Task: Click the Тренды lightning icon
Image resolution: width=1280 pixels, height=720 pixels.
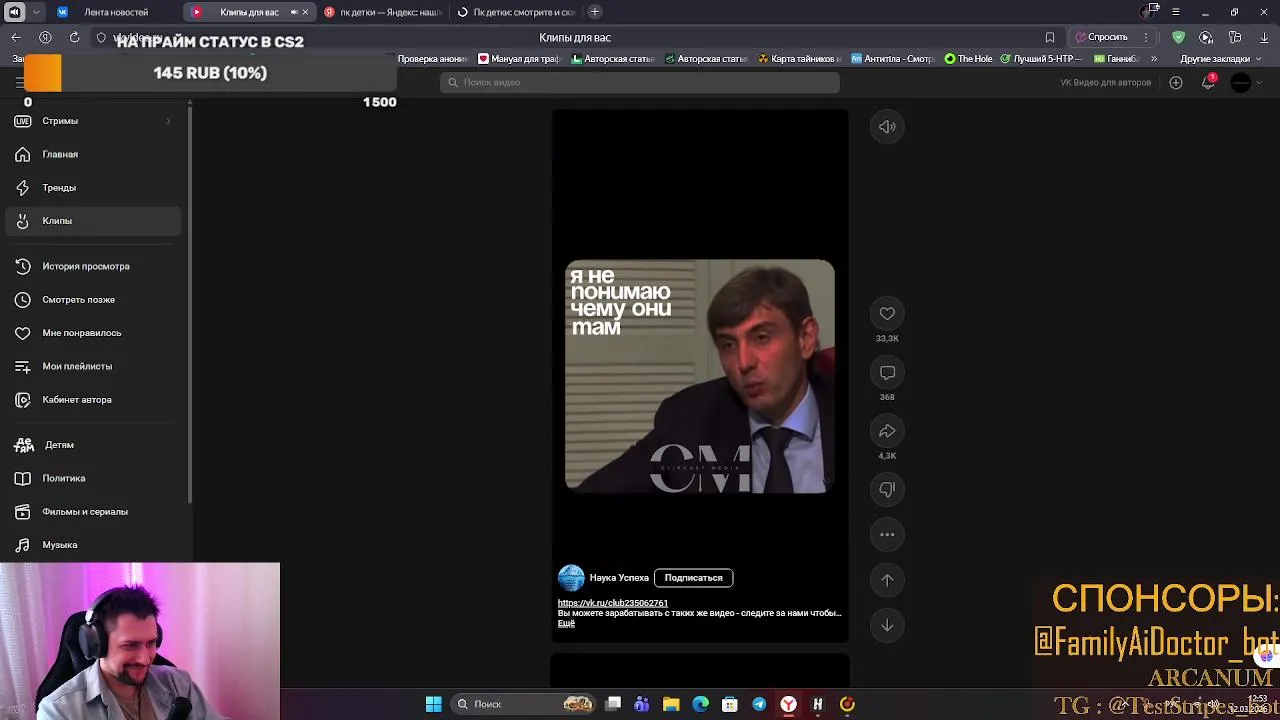Action: [x=22, y=187]
